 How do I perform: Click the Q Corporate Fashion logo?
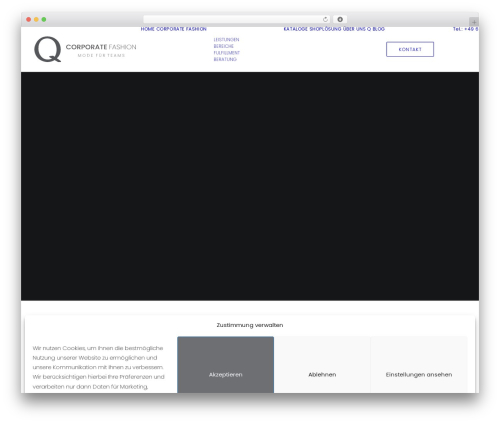85,49
